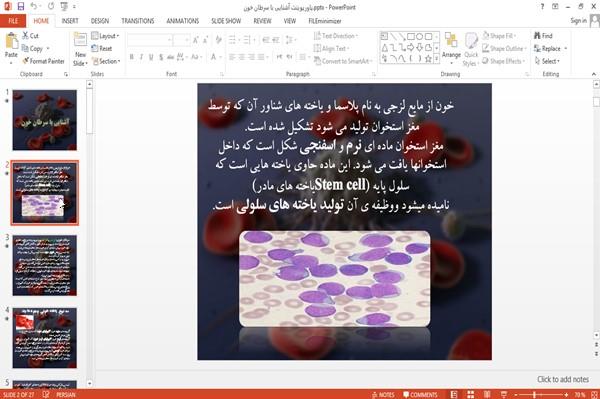This screenshot has width=600, height=399.
Task: Open the Layout dropdown
Action: pyautogui.click(x=105, y=36)
